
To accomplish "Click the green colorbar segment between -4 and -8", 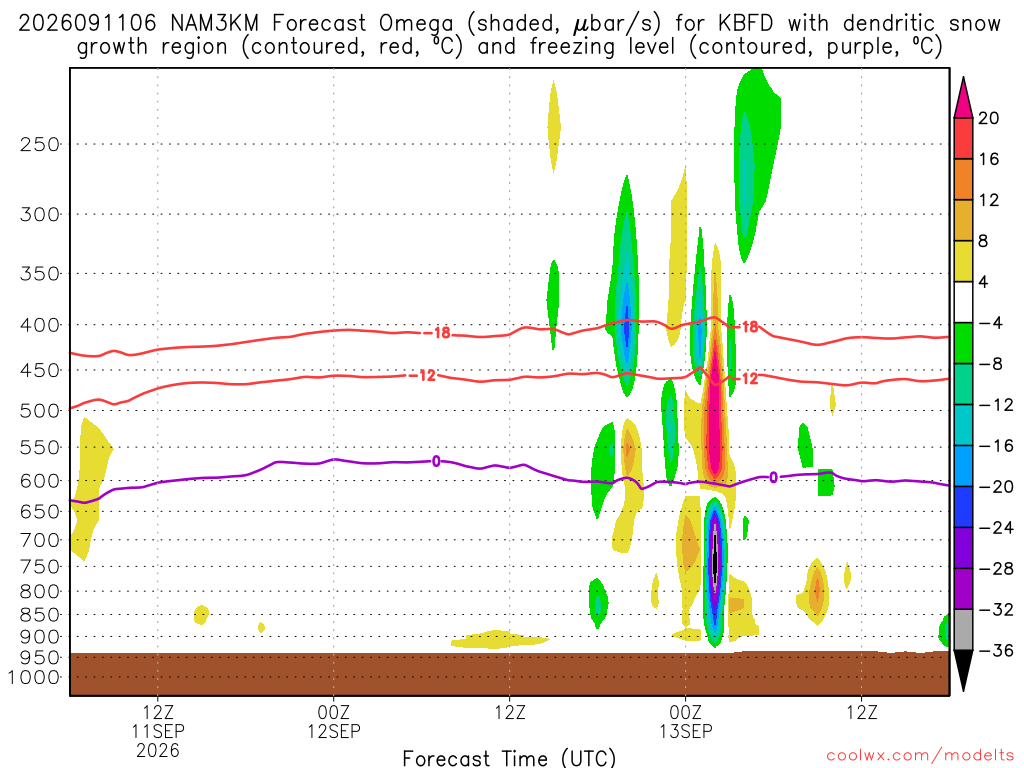I will coord(963,344).
